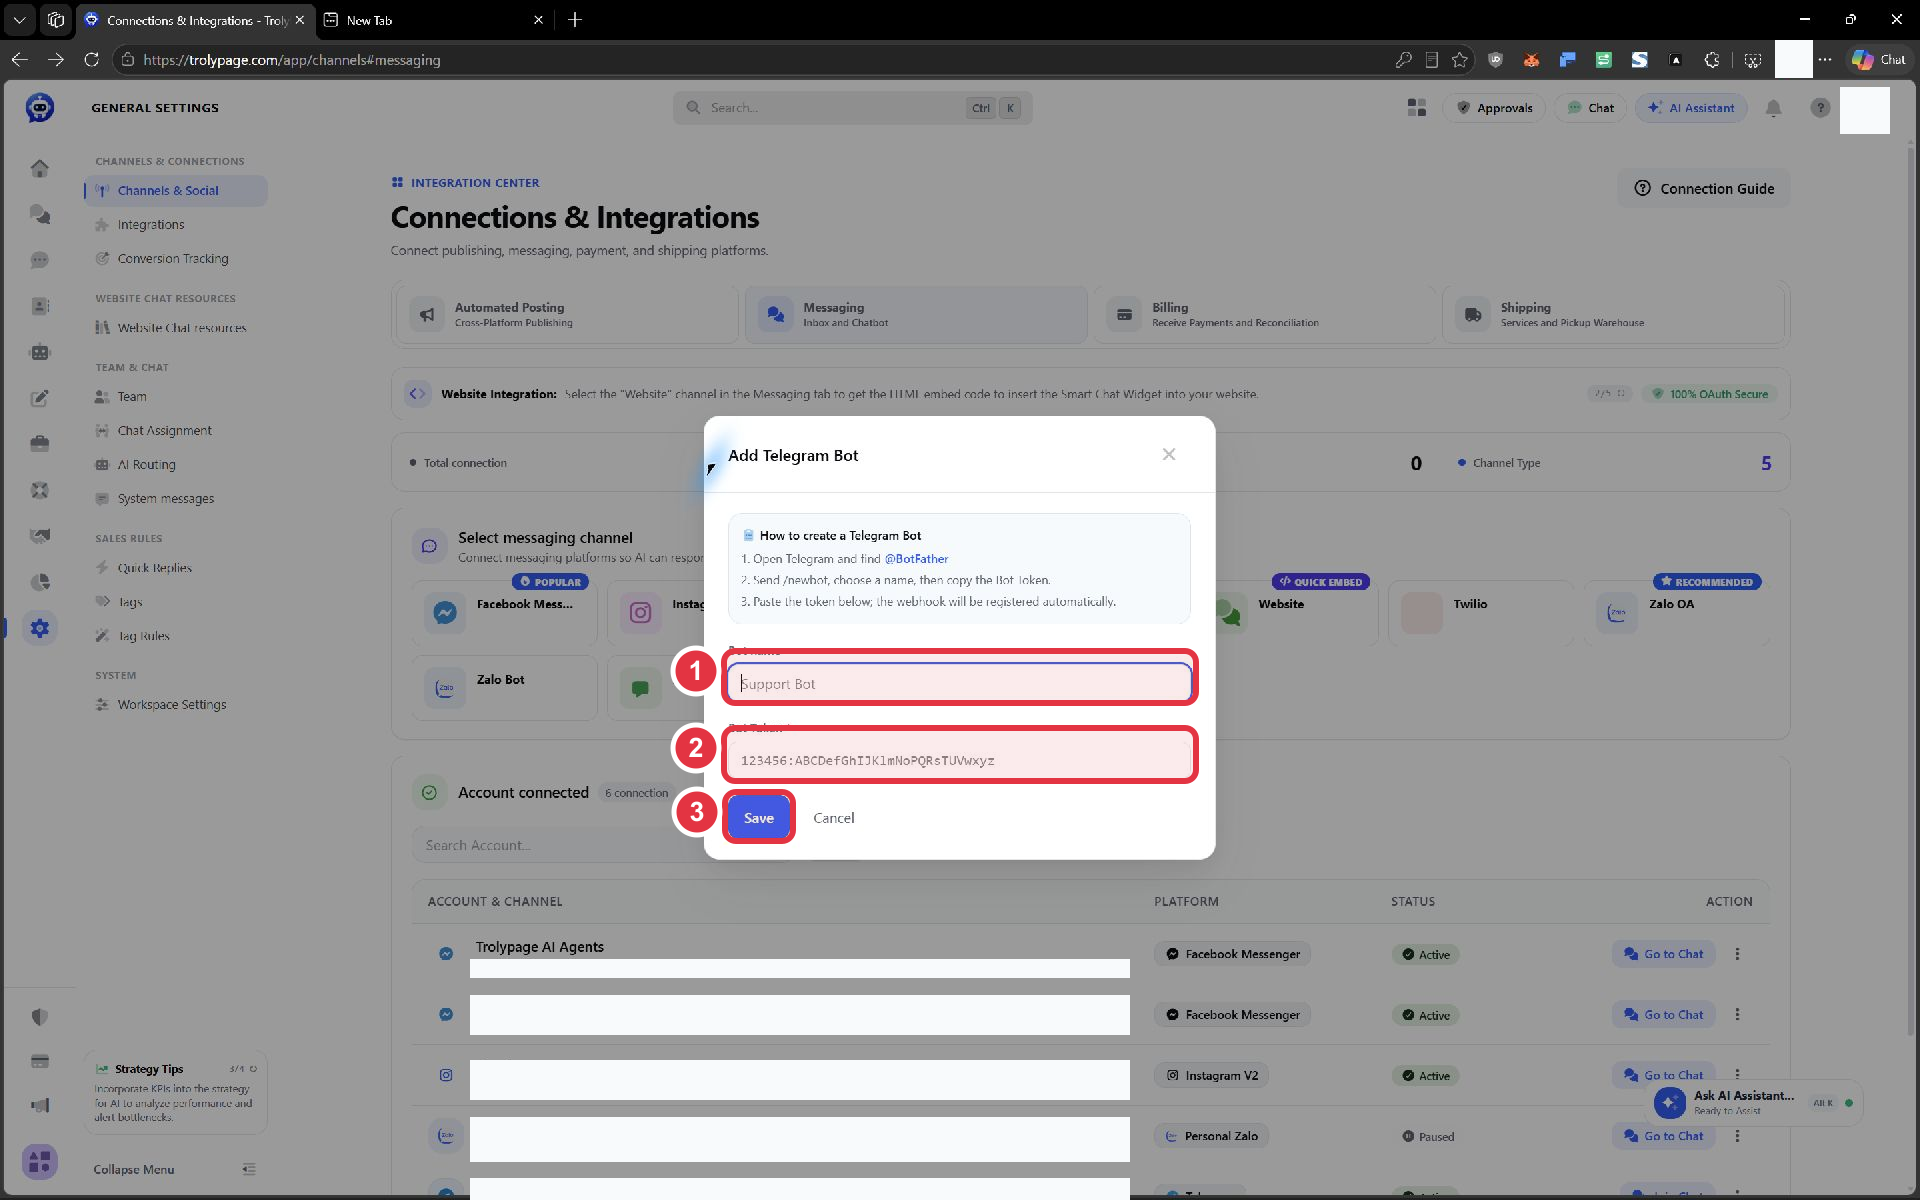The width and height of the screenshot is (1920, 1200).
Task: Switch to Automated Posting tab
Action: click(567, 315)
